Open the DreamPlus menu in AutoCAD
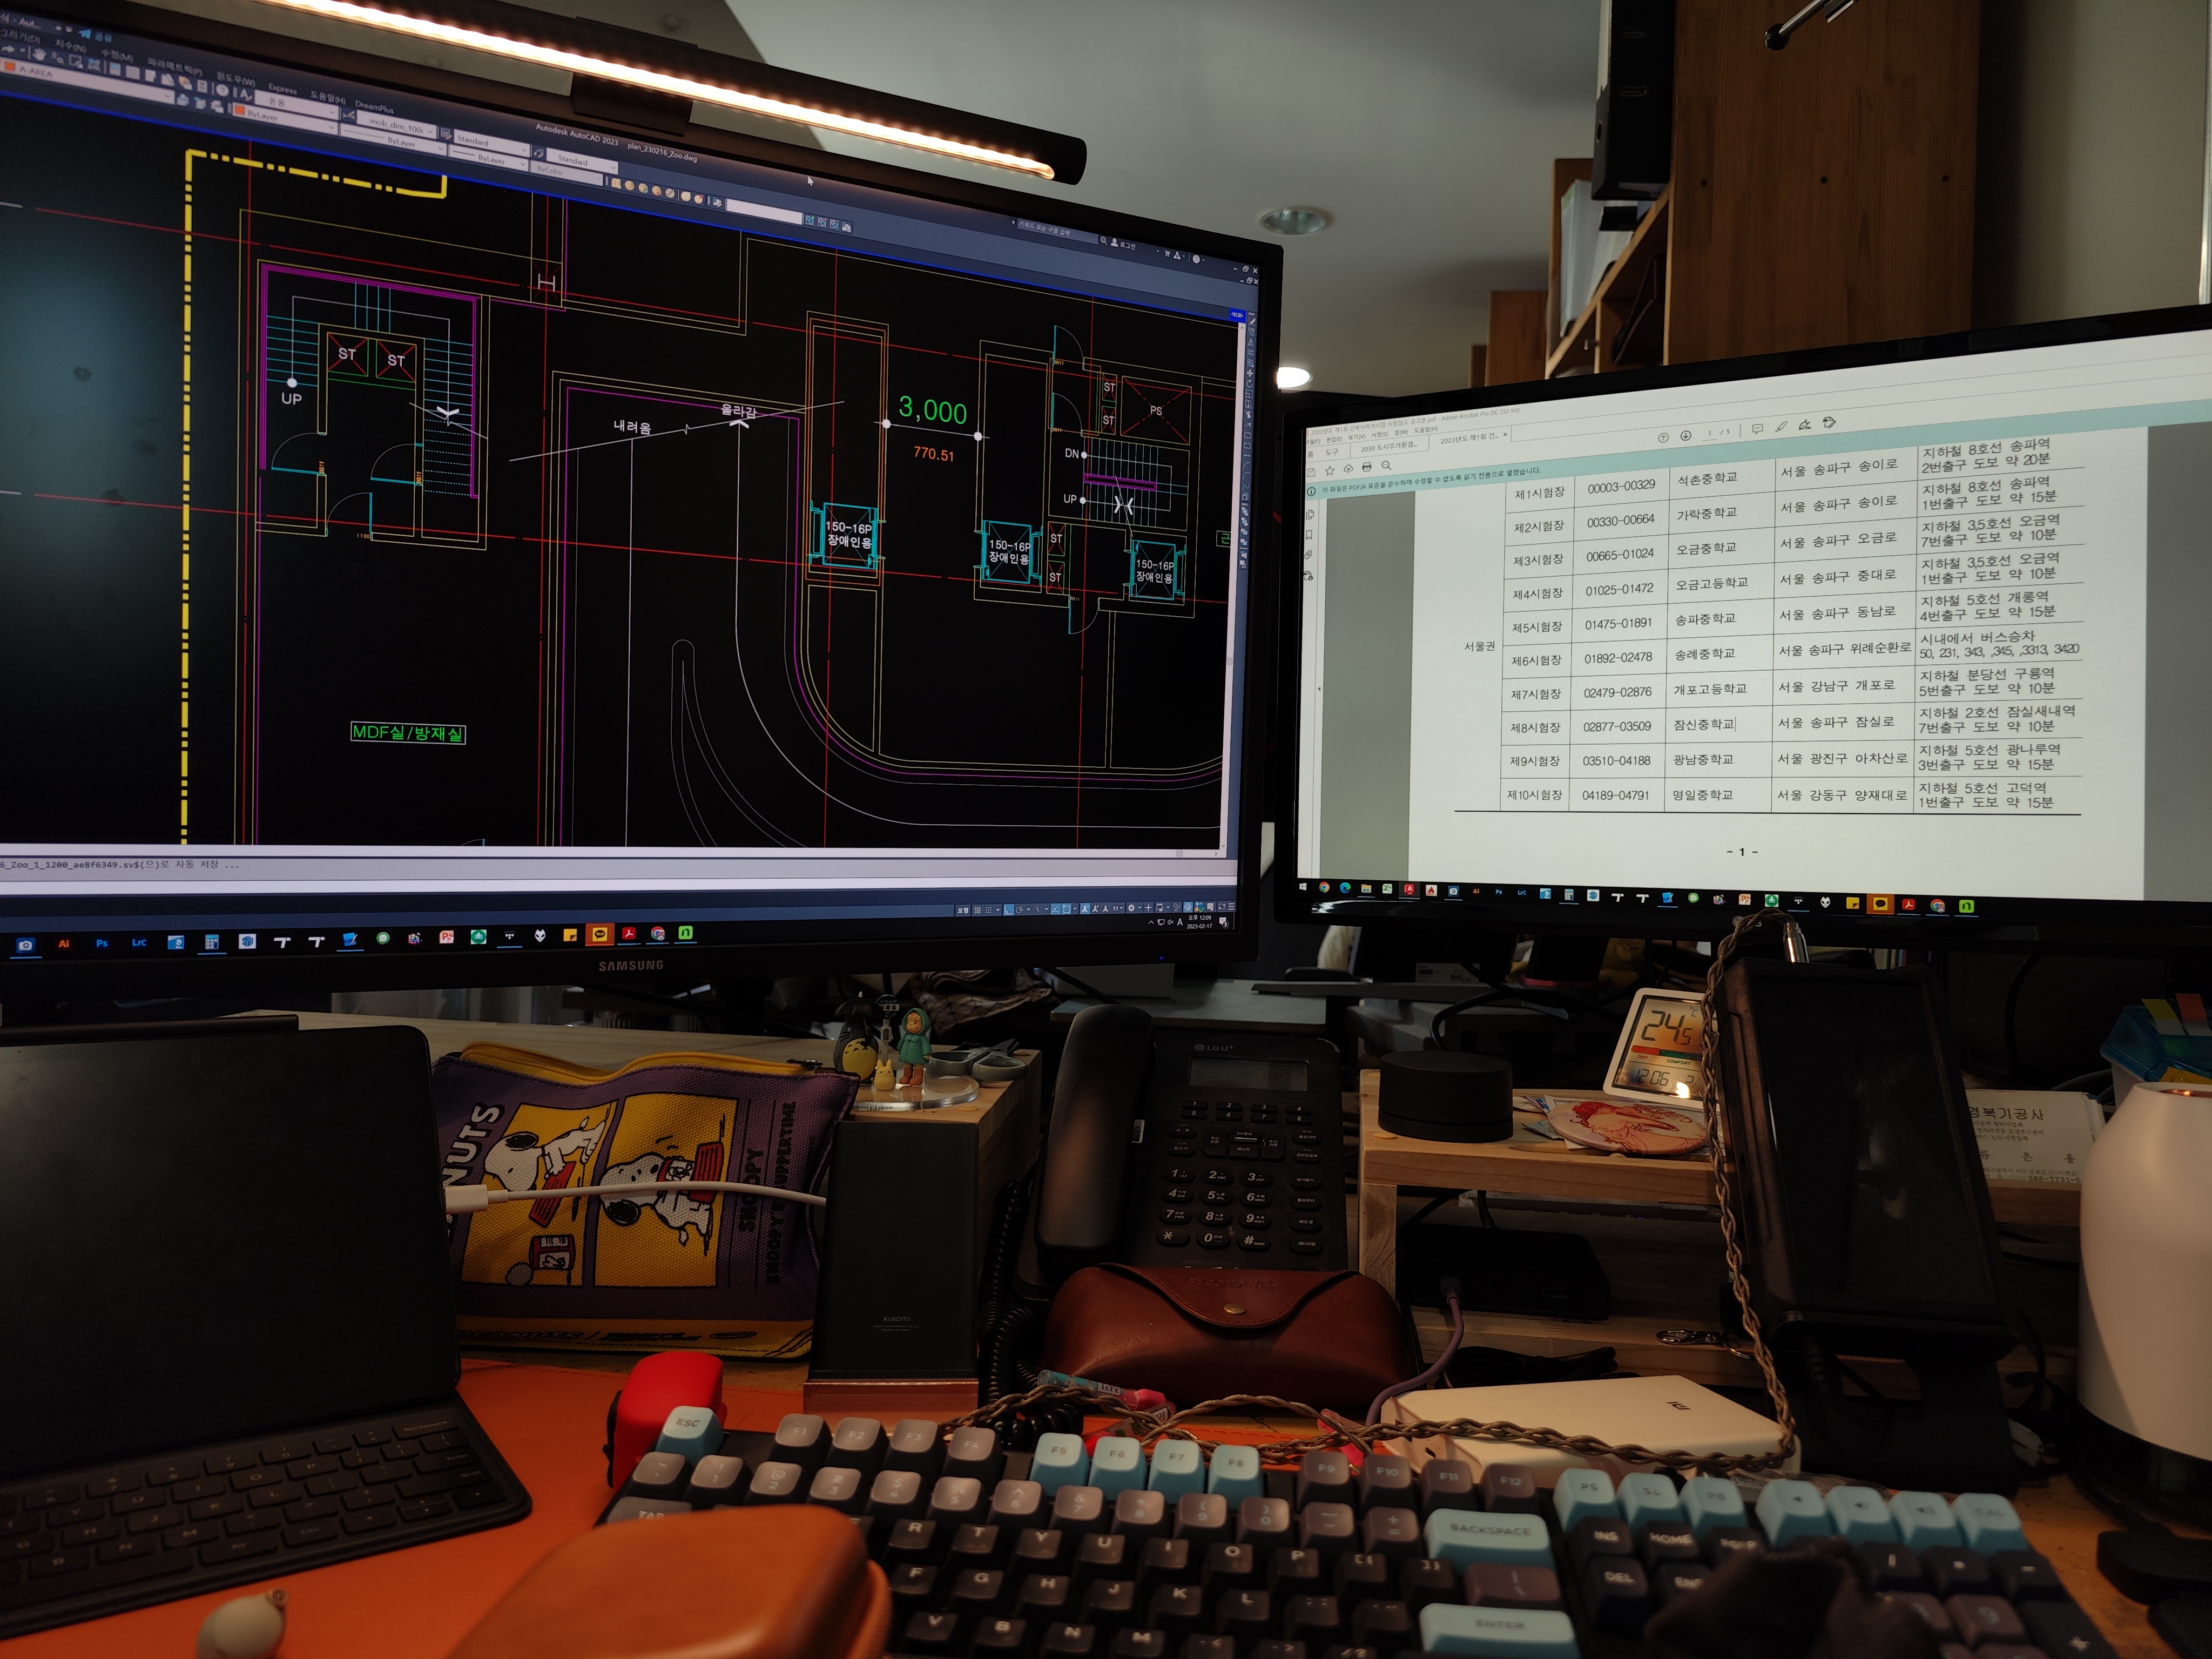 click(x=375, y=108)
